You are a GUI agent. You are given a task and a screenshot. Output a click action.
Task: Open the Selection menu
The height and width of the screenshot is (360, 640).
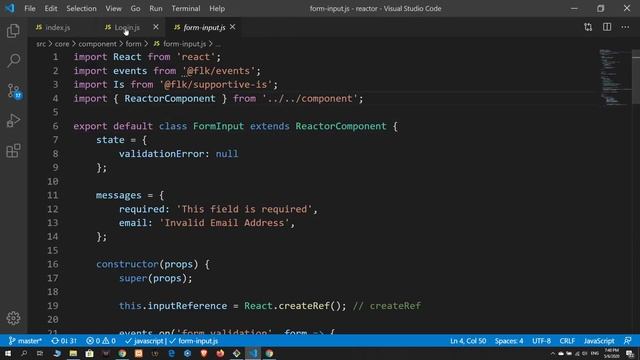tap(81, 9)
